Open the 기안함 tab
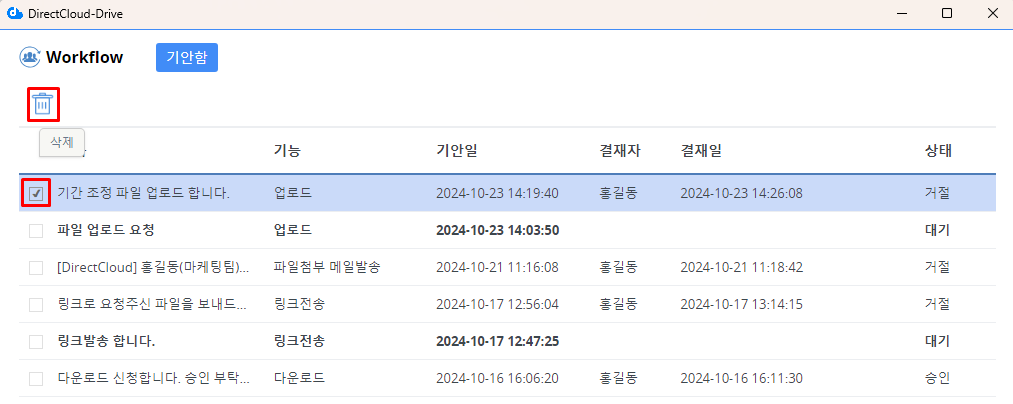The height and width of the screenshot is (404, 1013). pos(186,58)
